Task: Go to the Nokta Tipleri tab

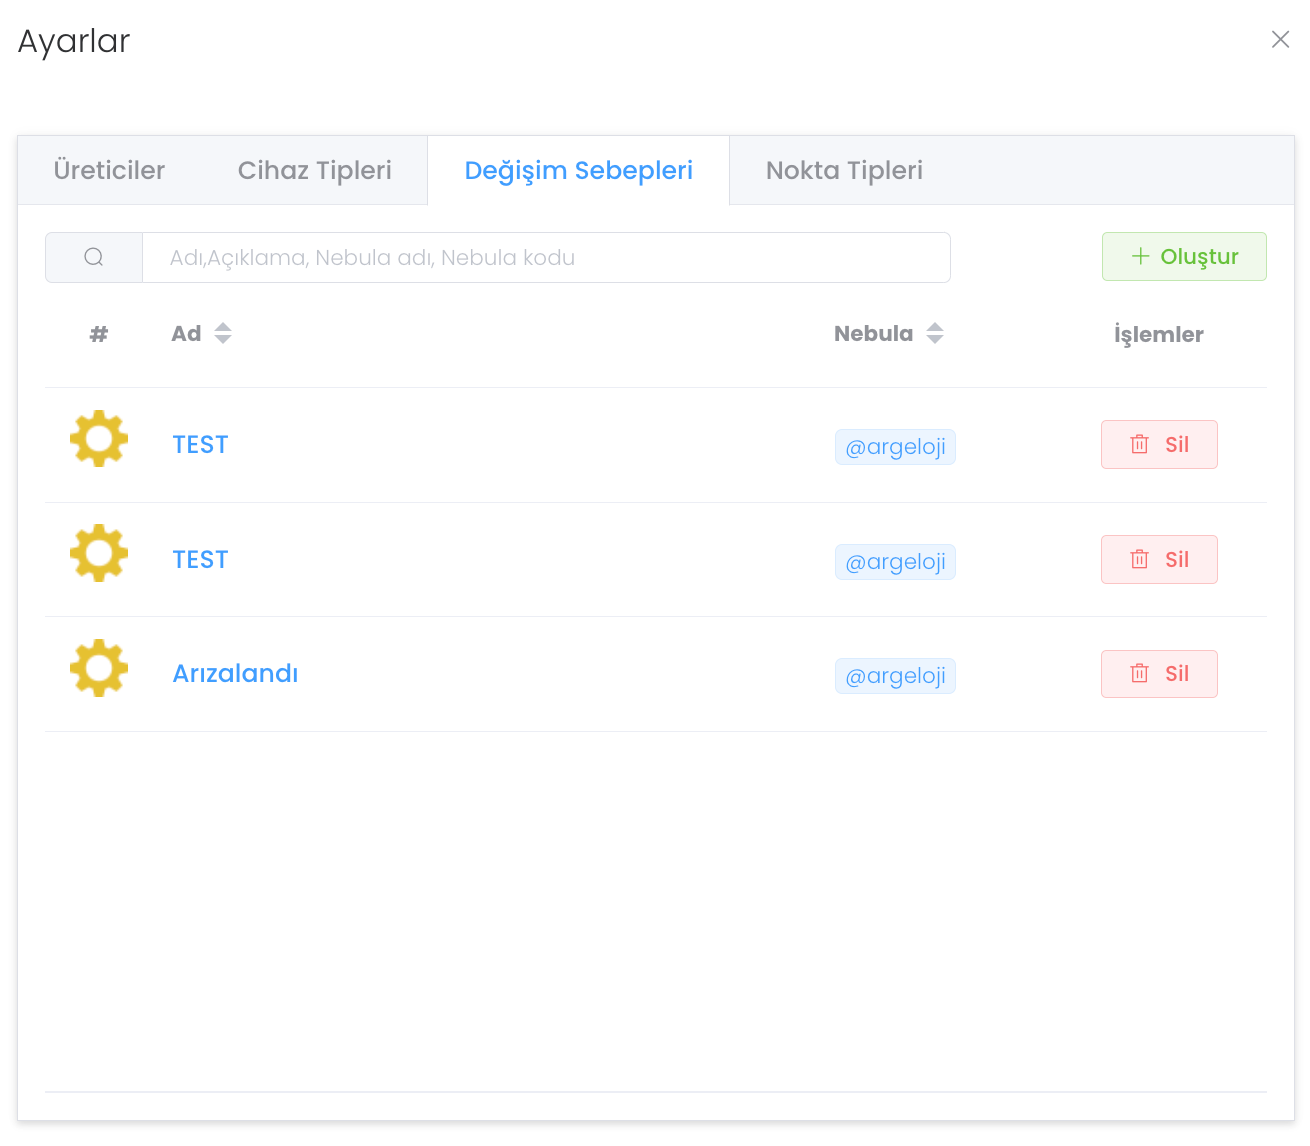Action: coord(844,171)
